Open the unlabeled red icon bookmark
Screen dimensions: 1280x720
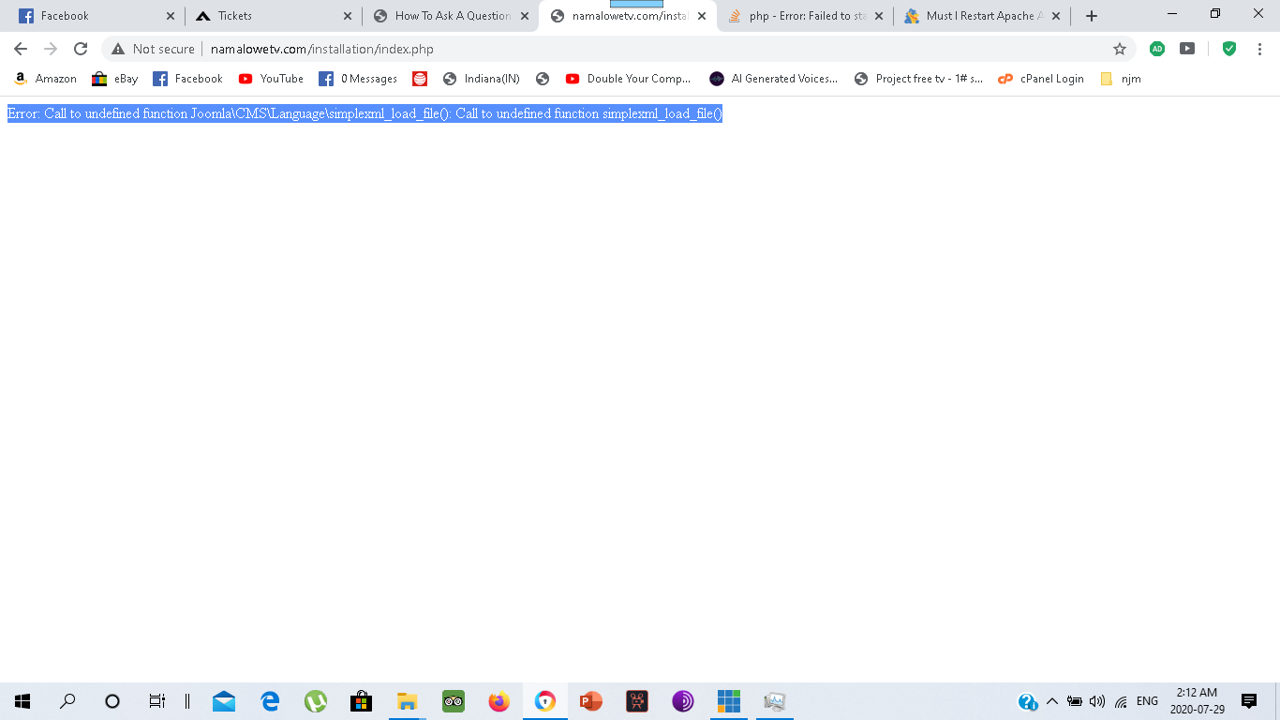(420, 79)
